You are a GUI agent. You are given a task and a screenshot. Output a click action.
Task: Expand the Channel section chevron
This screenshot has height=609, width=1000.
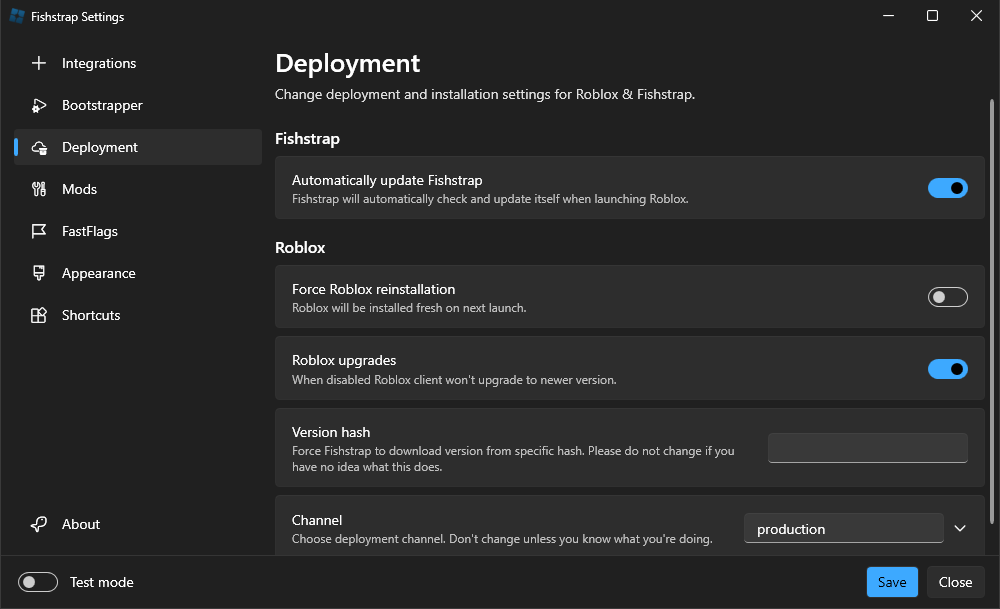[x=960, y=528]
